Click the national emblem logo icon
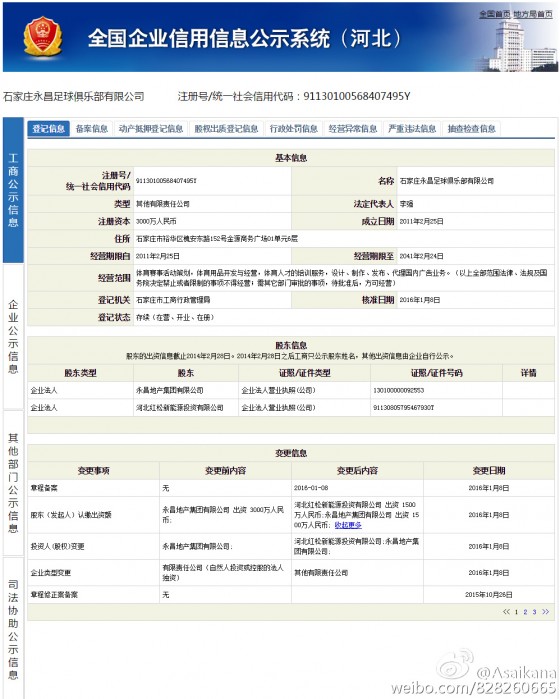Viewport: 560px width, 699px height. (43, 37)
